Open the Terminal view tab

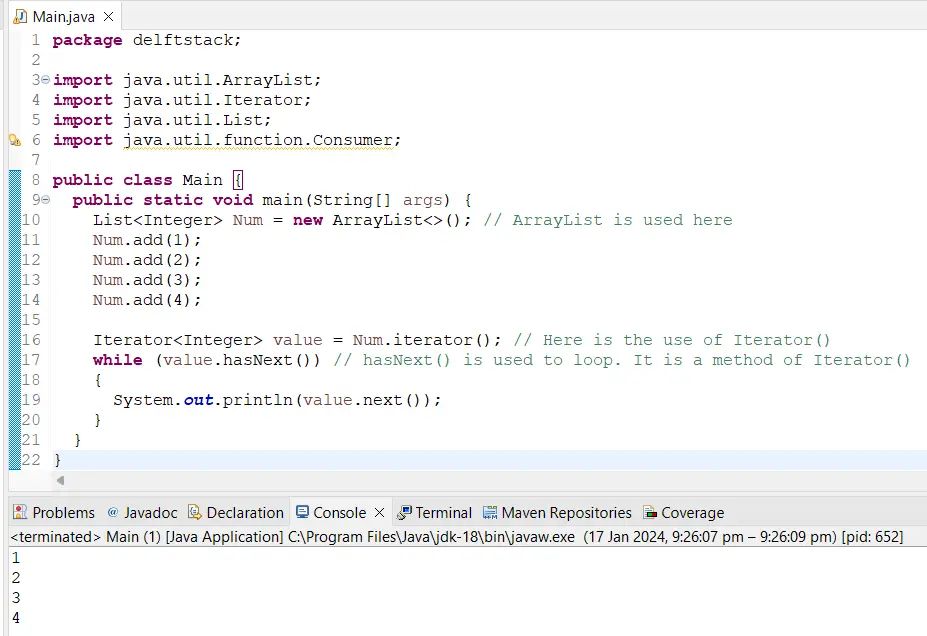point(434,512)
